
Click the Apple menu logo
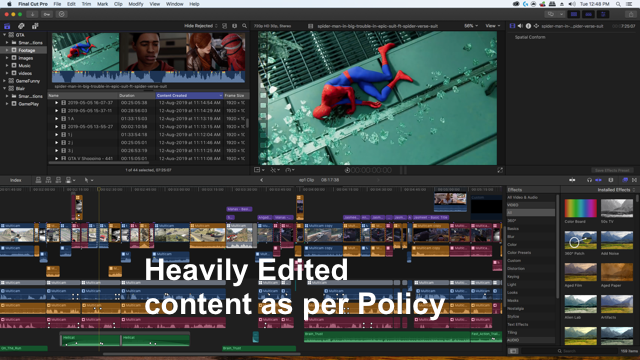[x=9, y=4]
